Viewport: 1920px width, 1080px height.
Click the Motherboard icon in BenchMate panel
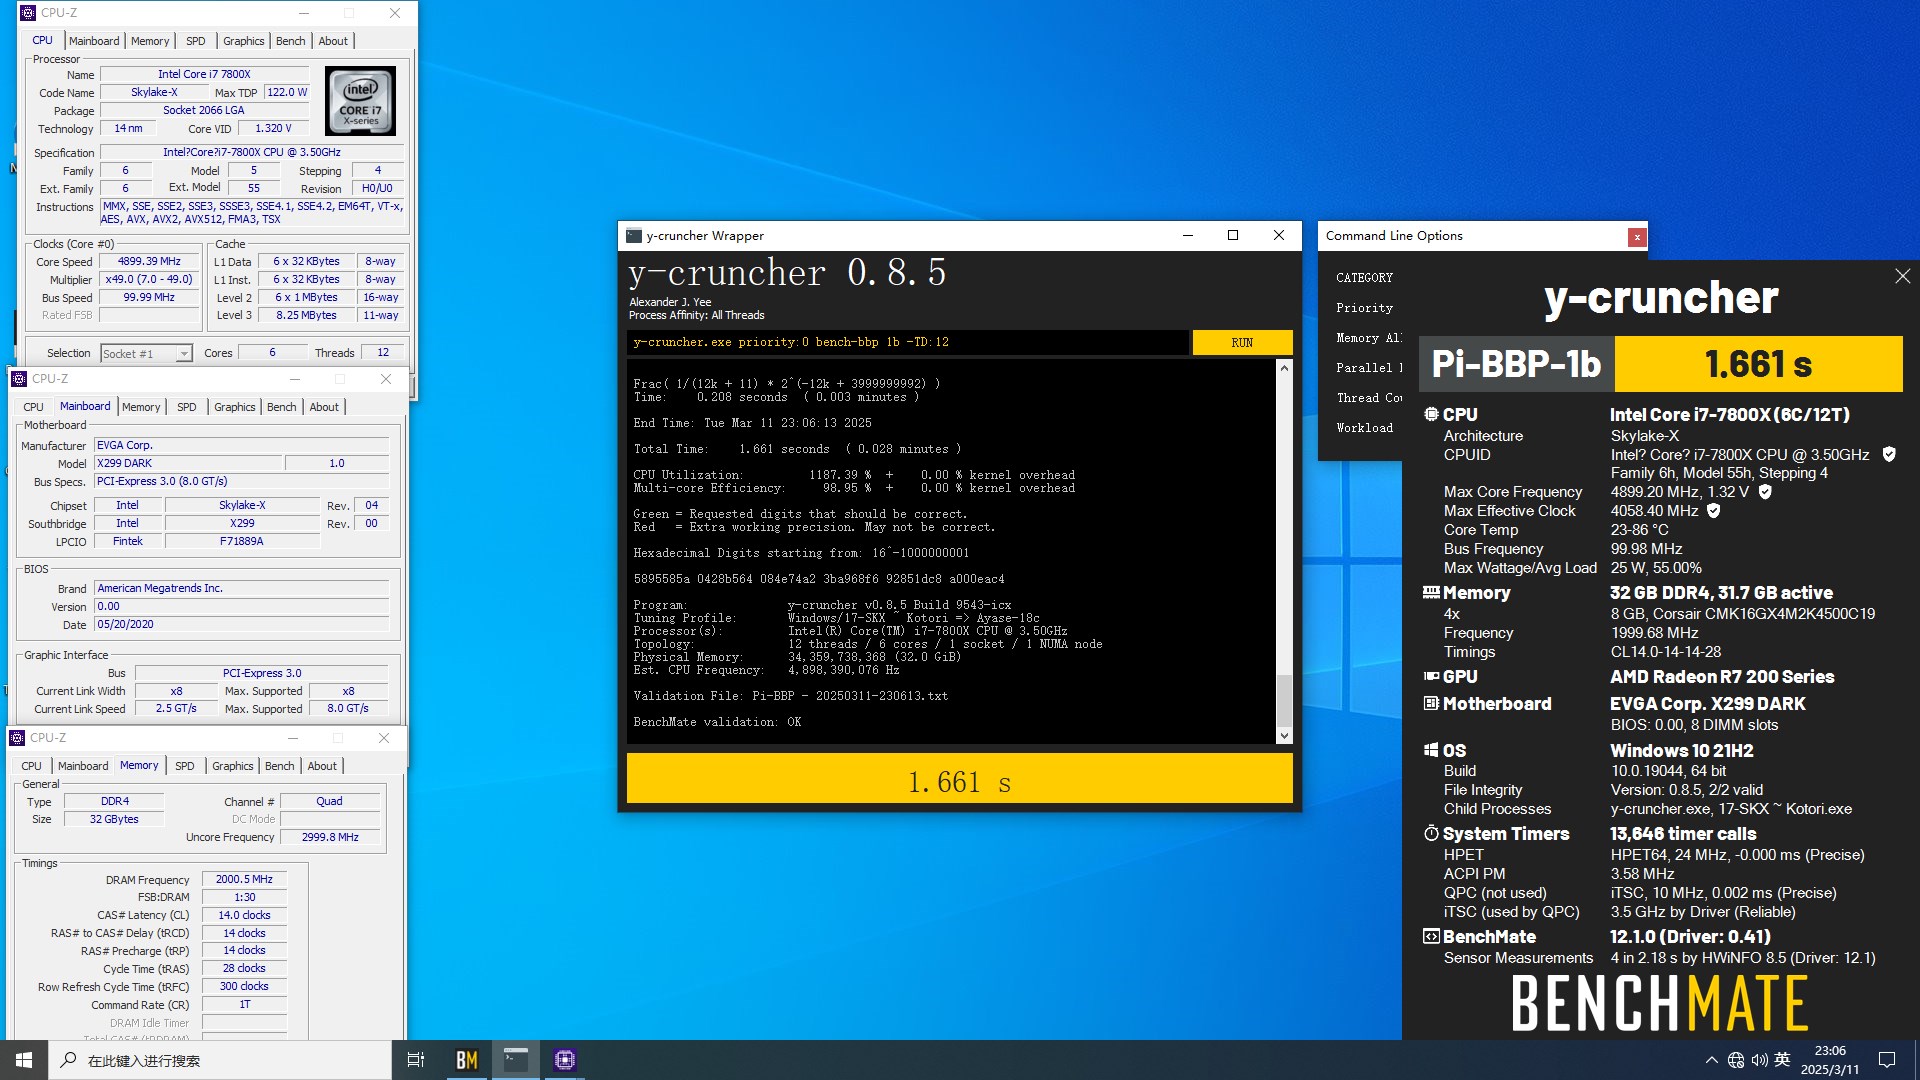[1431, 704]
